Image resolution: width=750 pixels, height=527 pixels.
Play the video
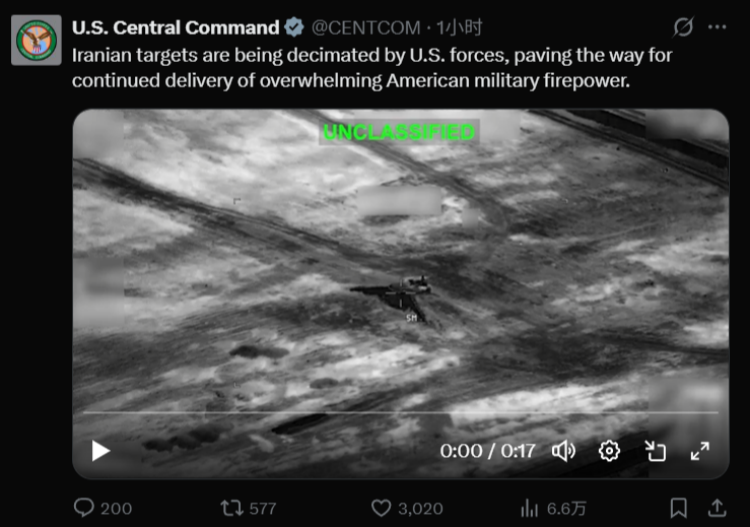click(x=101, y=451)
